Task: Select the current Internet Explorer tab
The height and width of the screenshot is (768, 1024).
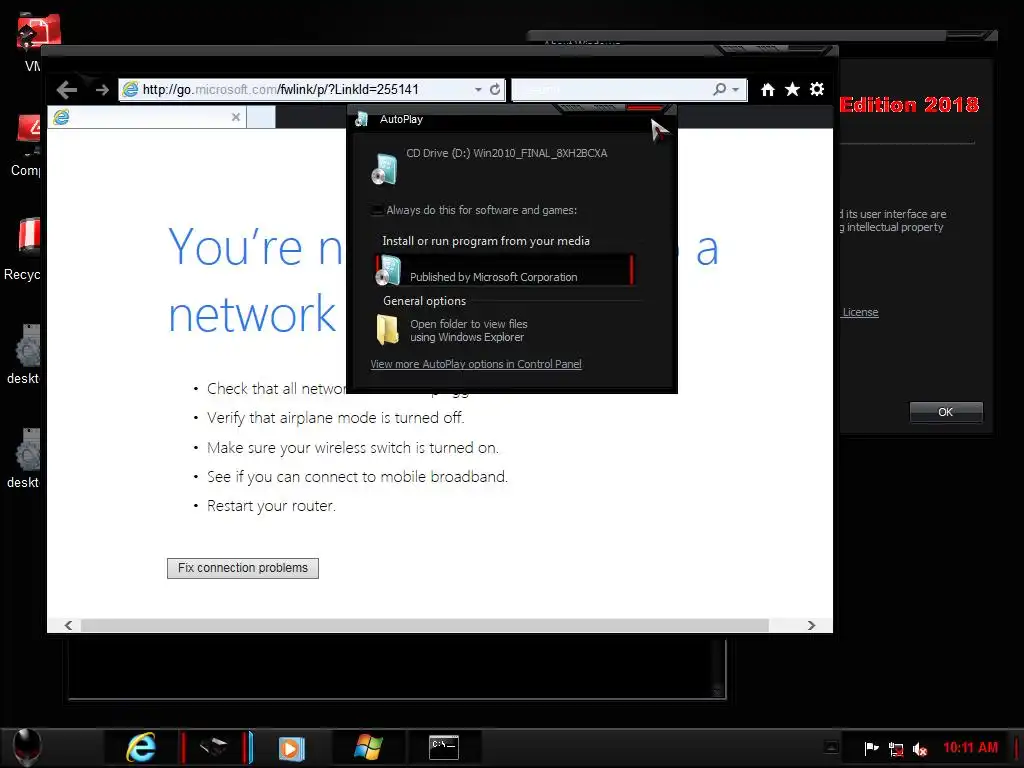Action: pos(148,117)
